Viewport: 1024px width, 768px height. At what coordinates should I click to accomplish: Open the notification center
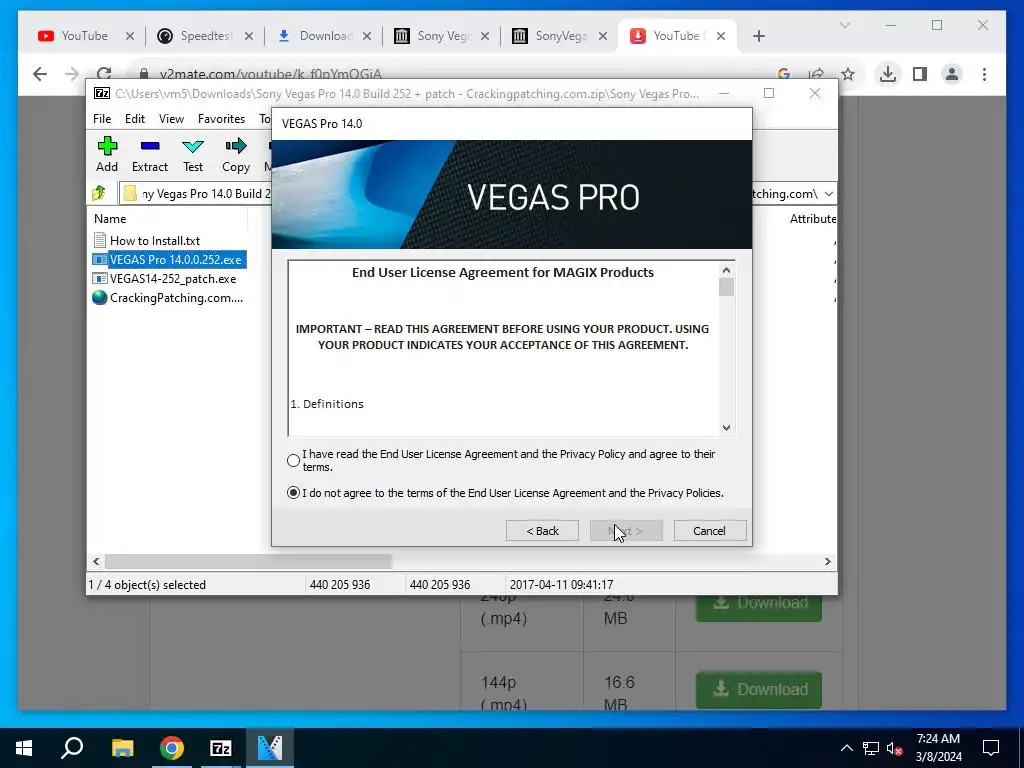coord(991,748)
